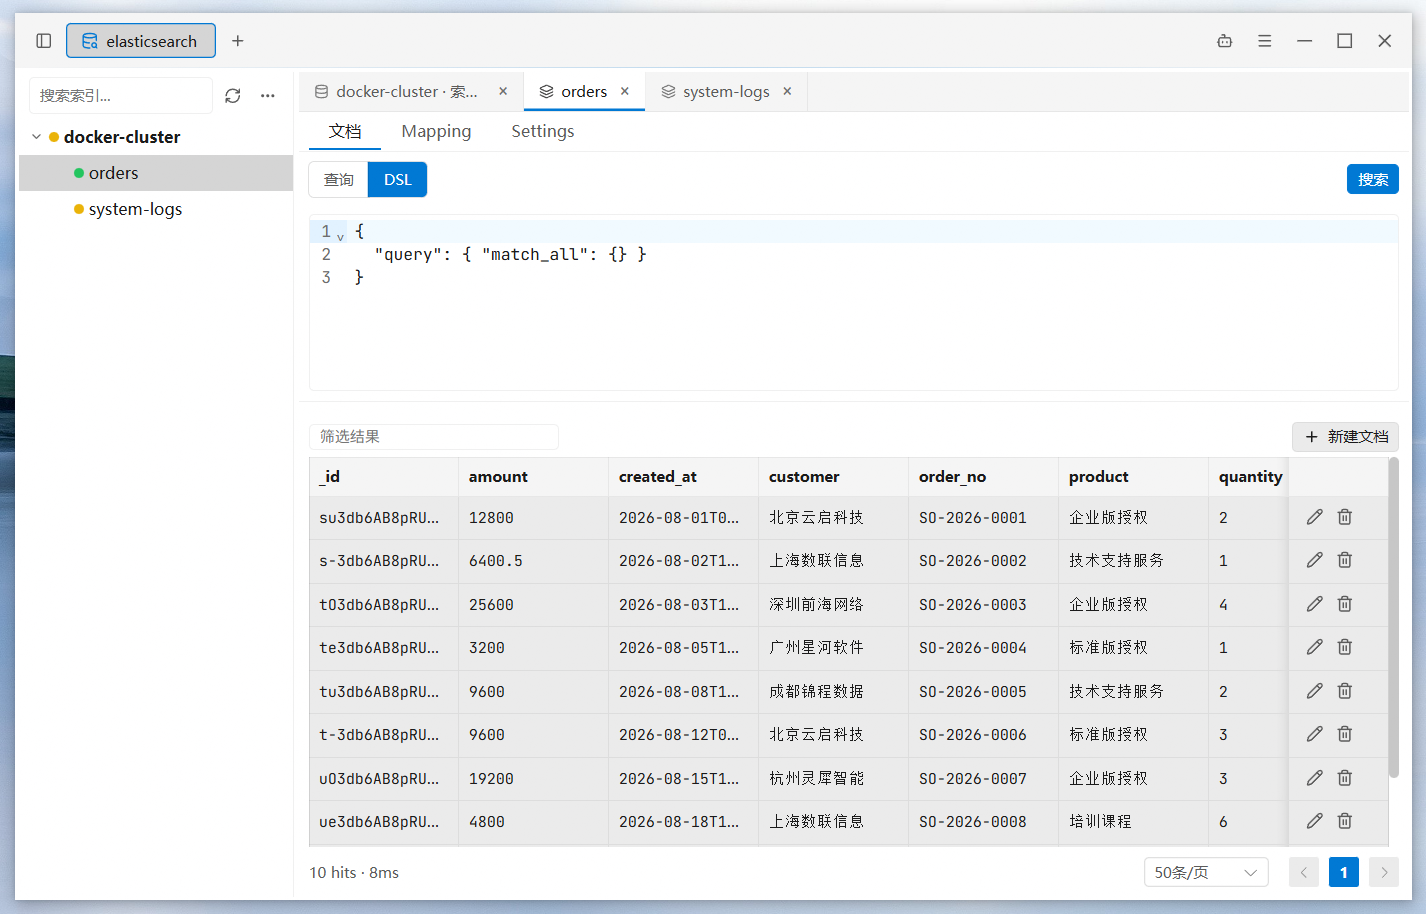Delete the SO-2026-0002 document
The width and height of the screenshot is (1426, 914).
(x=1345, y=560)
